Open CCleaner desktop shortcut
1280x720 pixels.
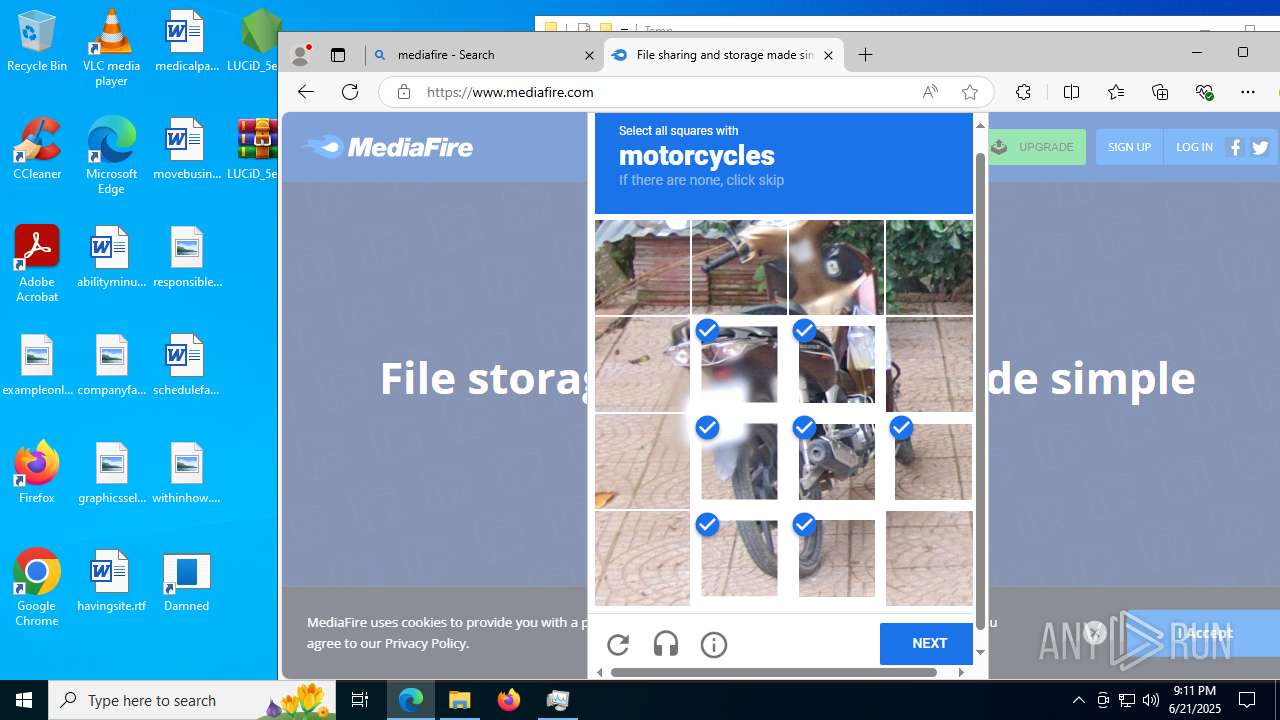[37, 149]
